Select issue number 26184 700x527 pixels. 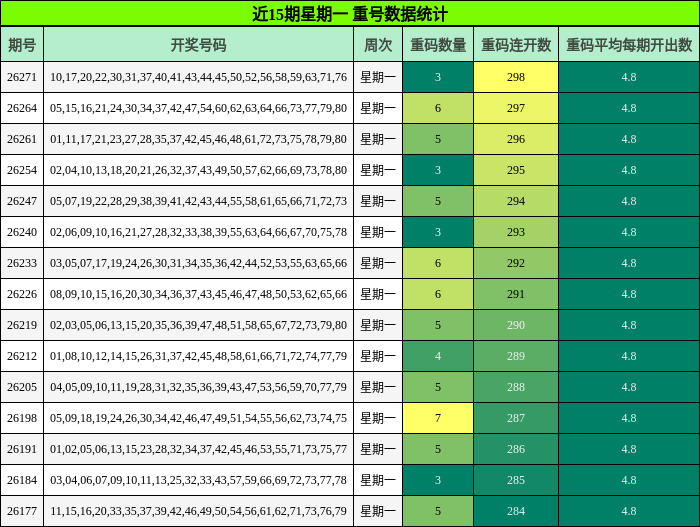coord(22,480)
